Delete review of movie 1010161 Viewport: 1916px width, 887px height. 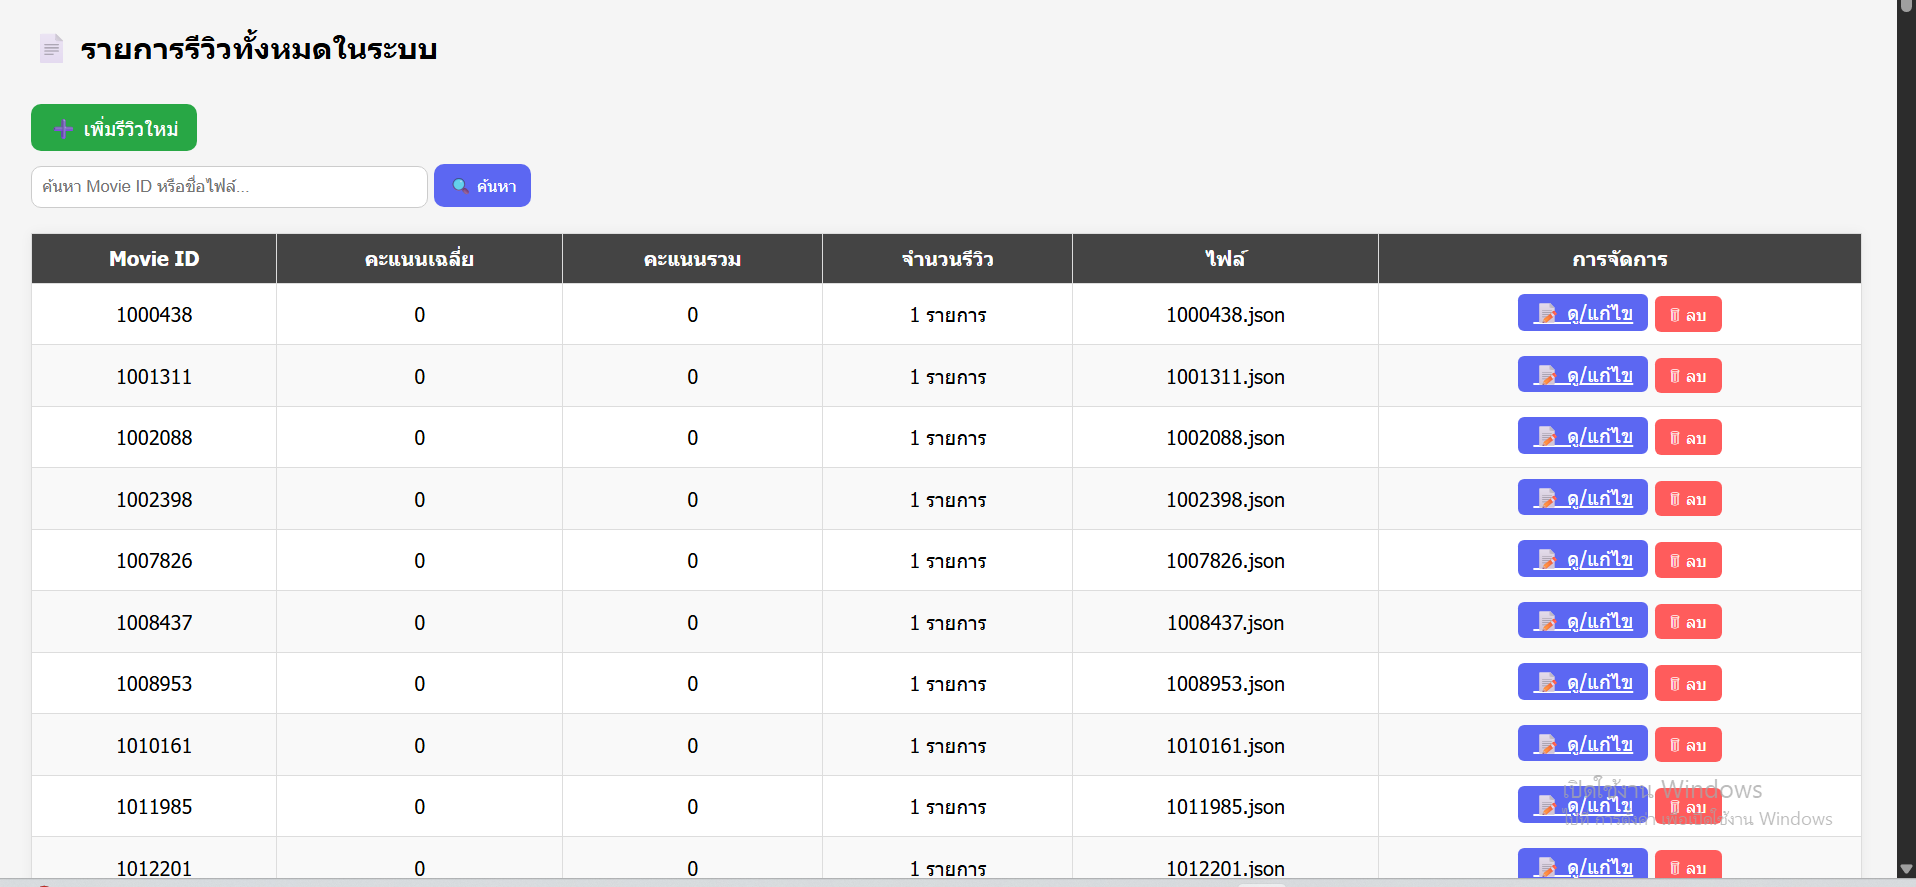[x=1688, y=745]
